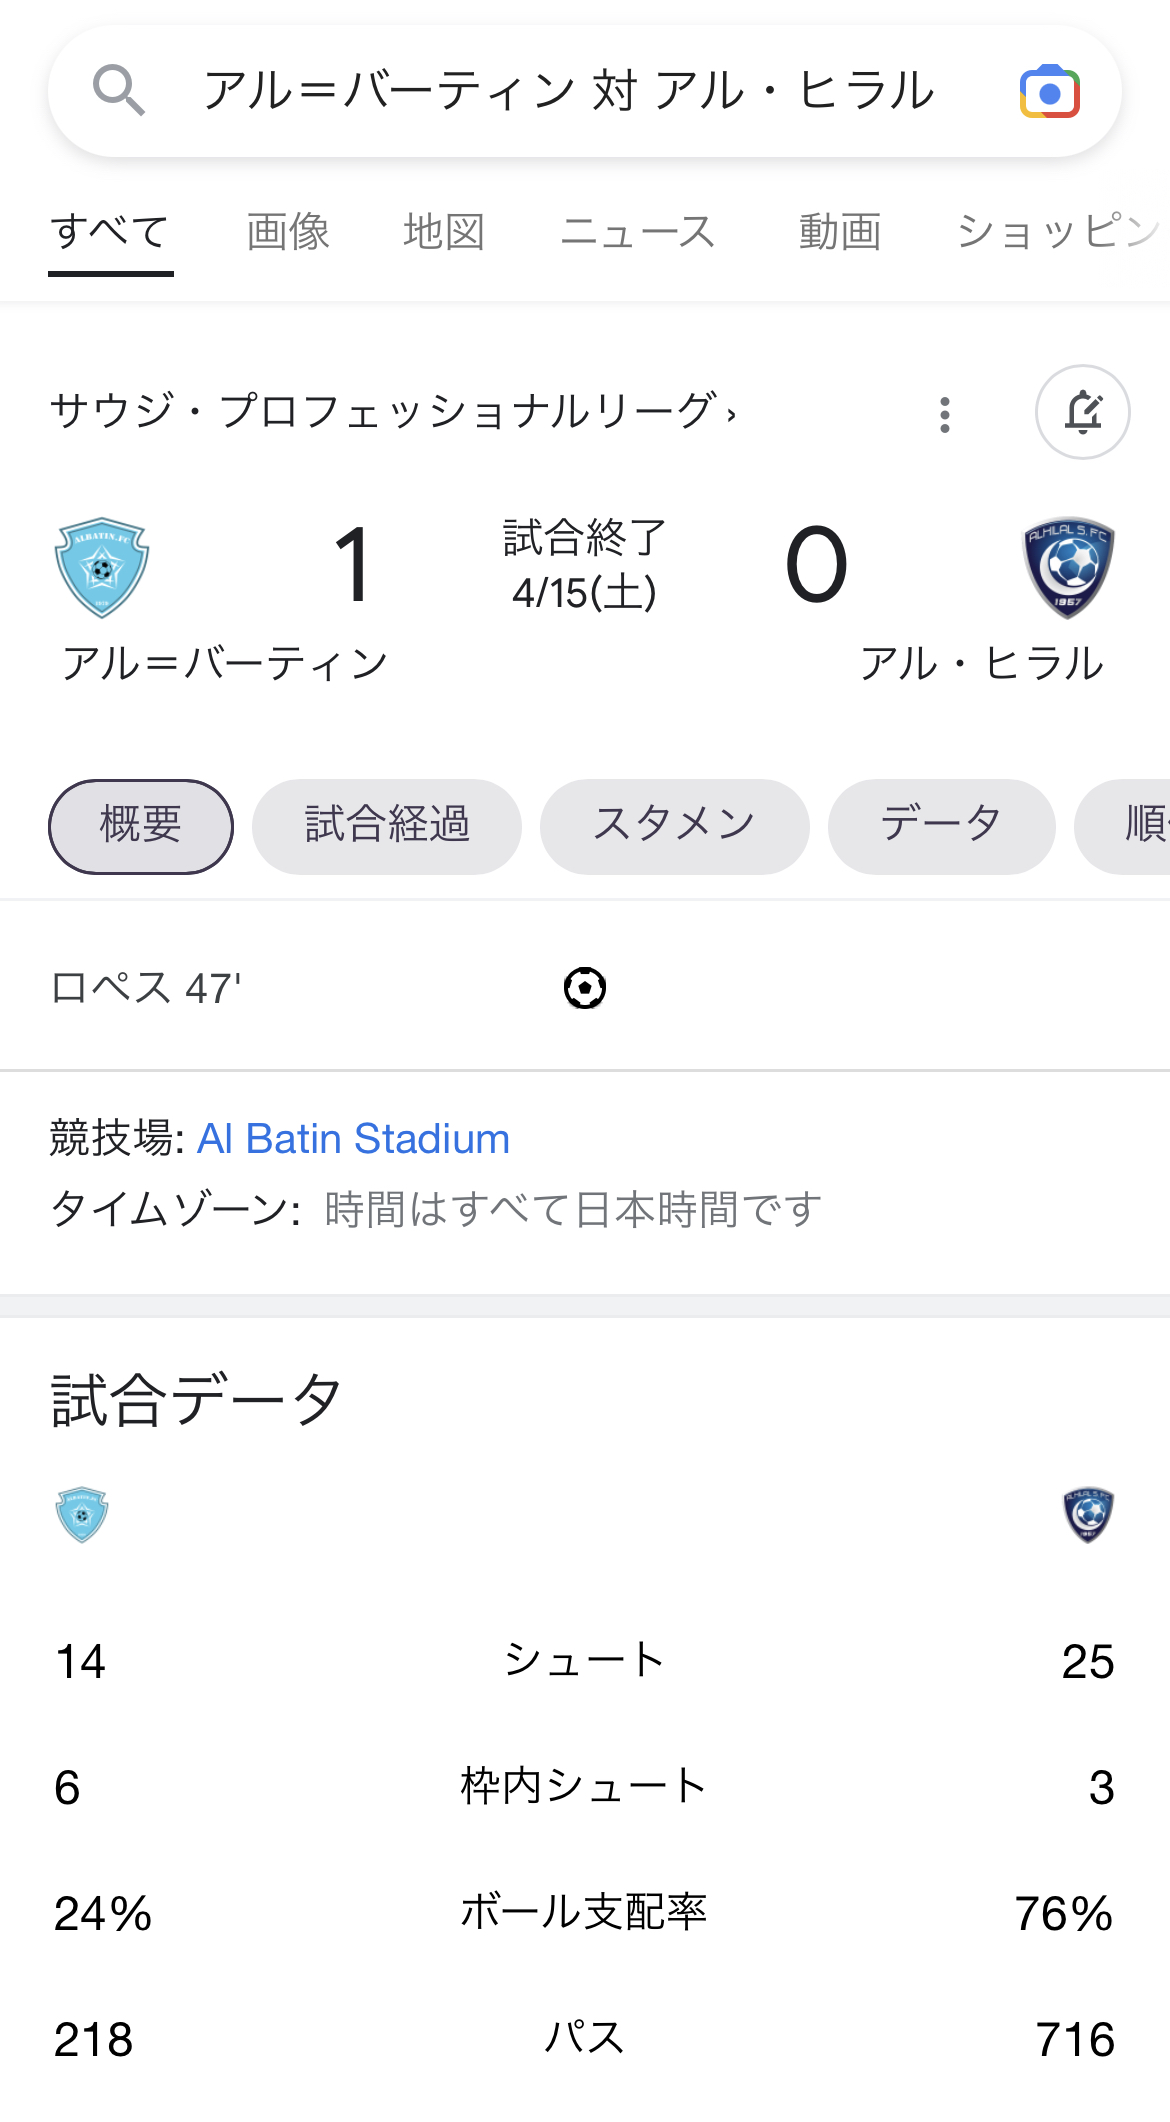This screenshot has height=2122, width=1170.
Task: Select the スタメン chip
Action: tap(674, 826)
